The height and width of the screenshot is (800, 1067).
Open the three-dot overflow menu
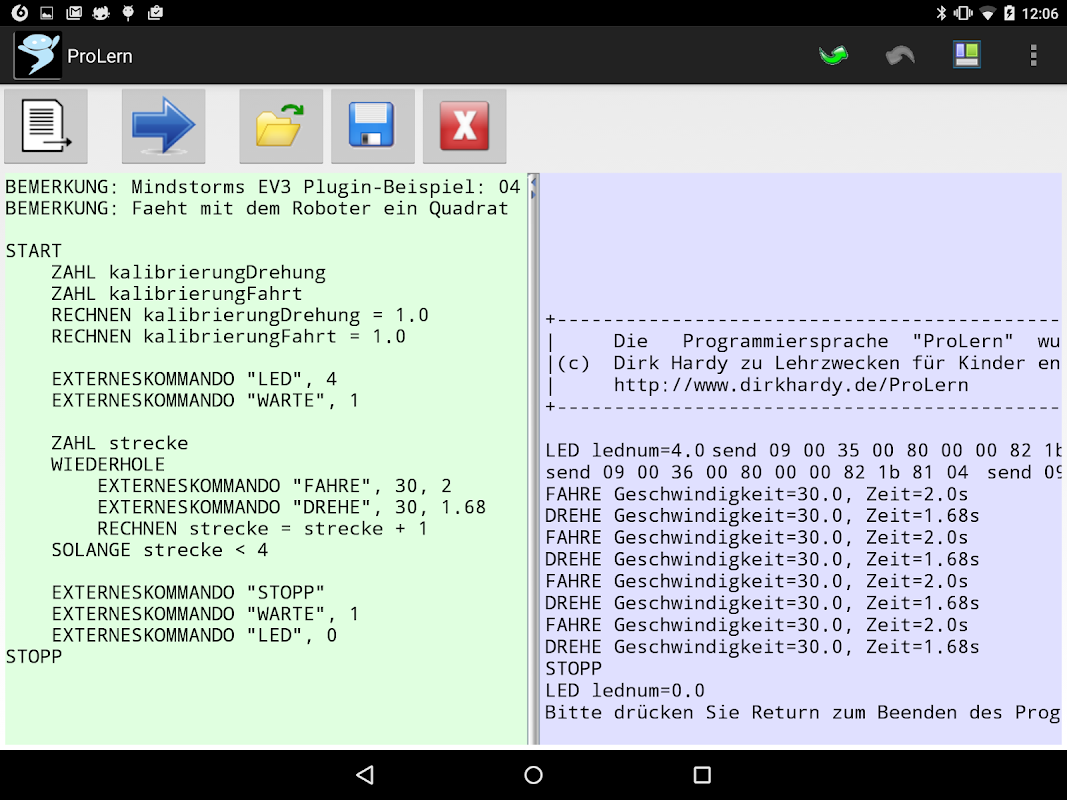(1034, 56)
